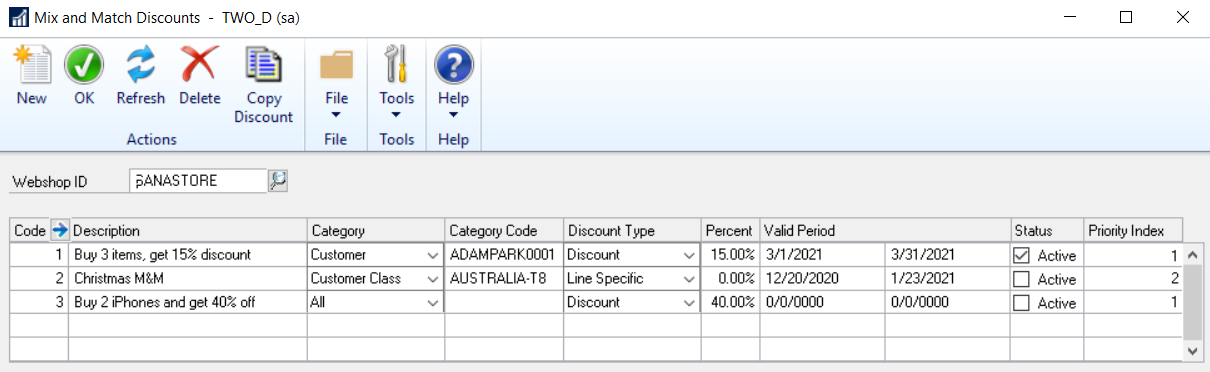Click the 0.00% percent cell
The width and height of the screenshot is (1210, 372).
pos(730,279)
